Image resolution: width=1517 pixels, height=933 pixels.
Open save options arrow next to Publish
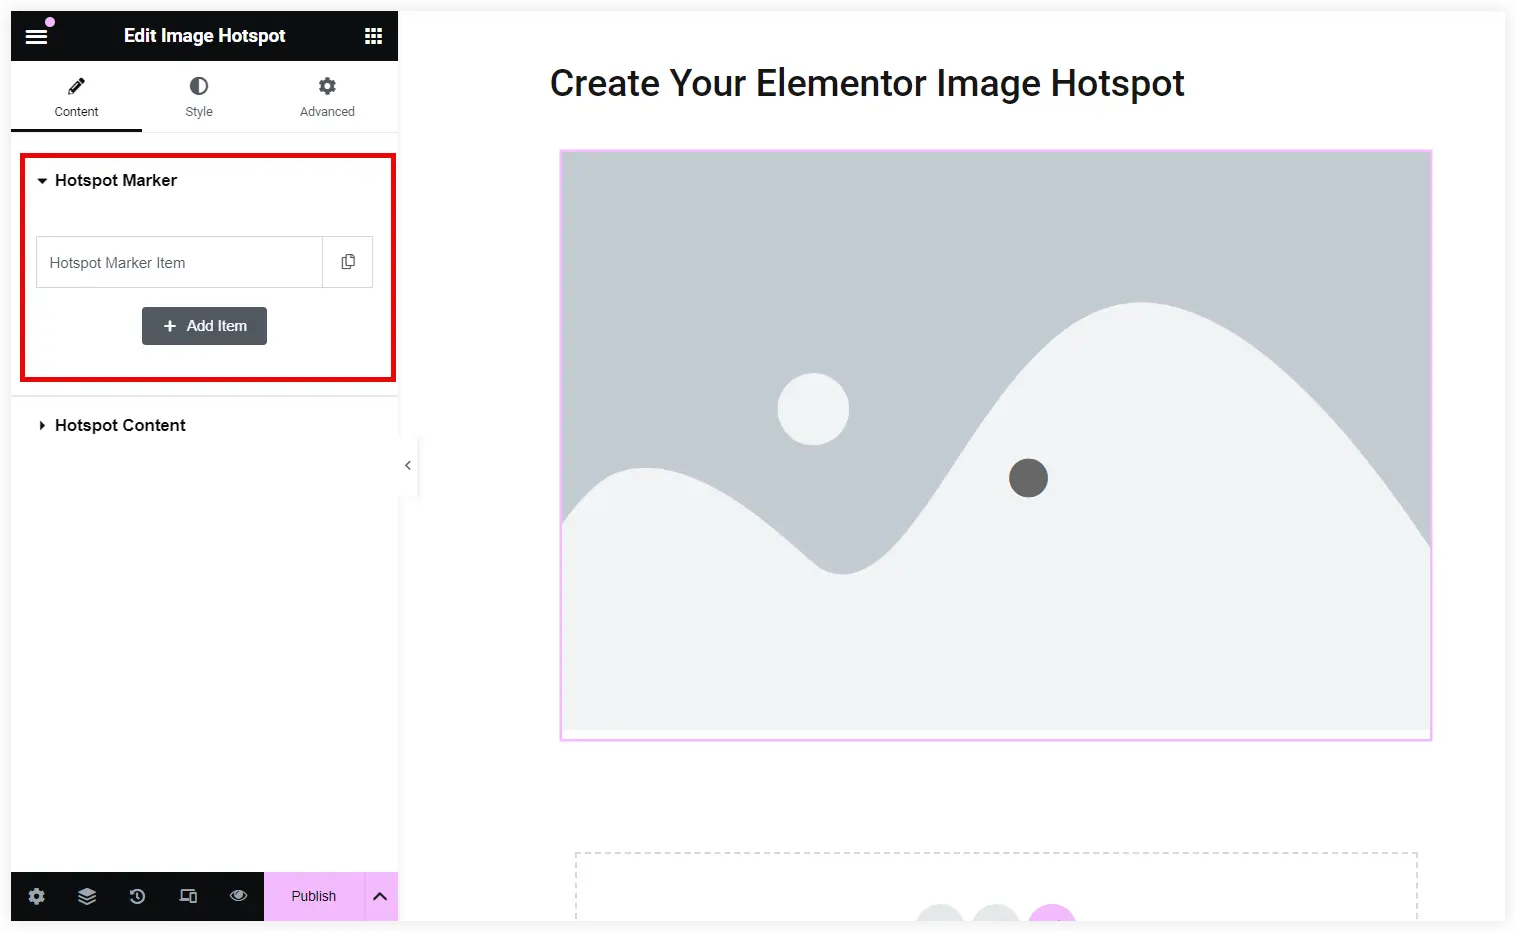(x=380, y=896)
